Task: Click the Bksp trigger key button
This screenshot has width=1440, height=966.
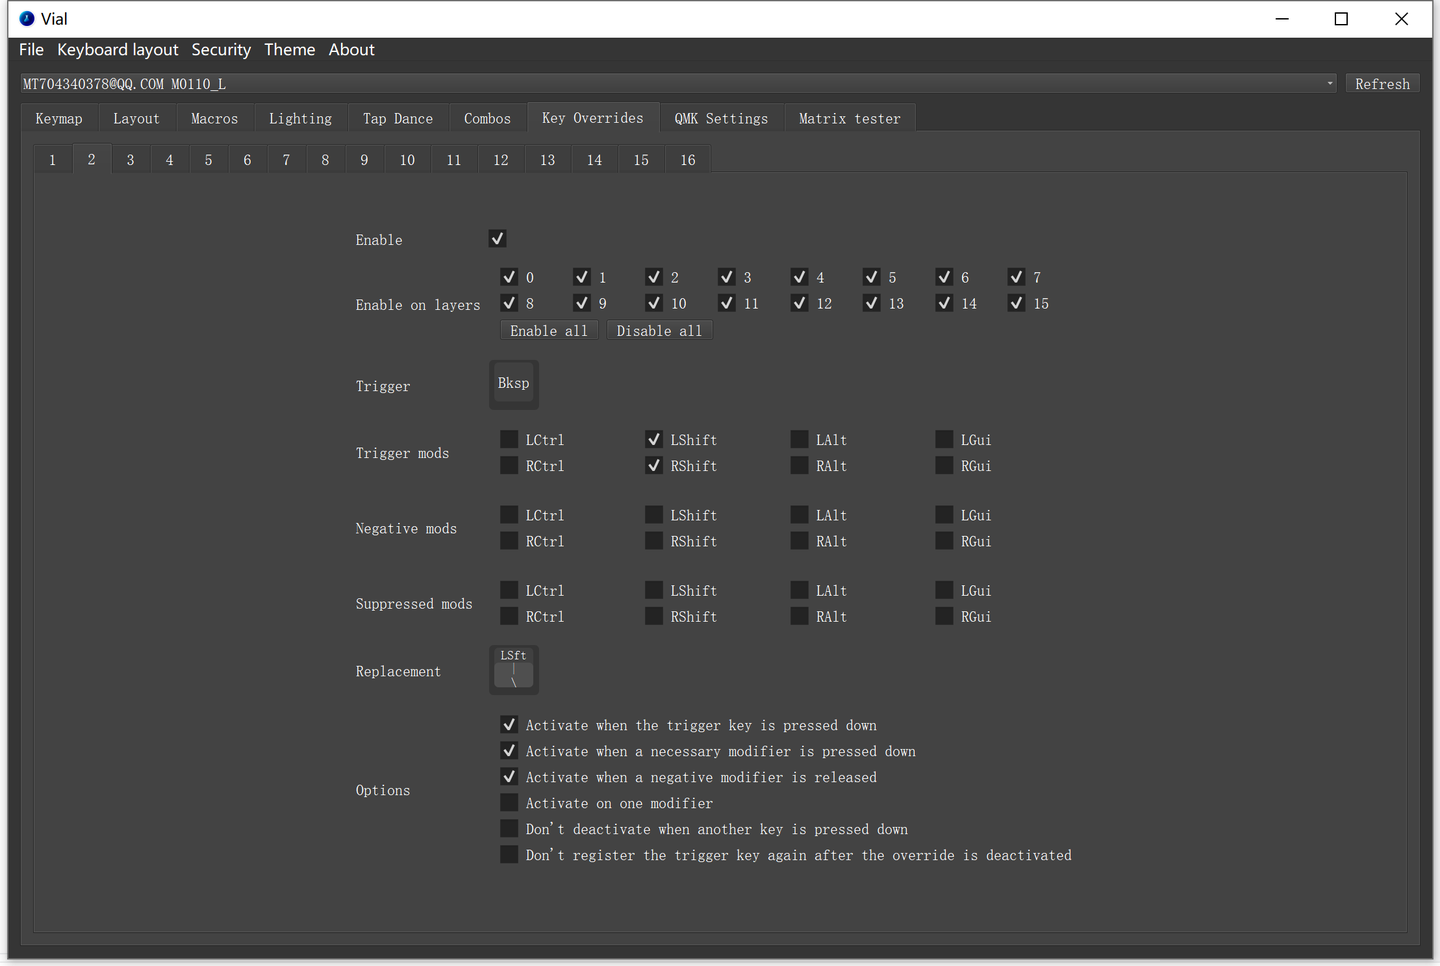Action: tap(513, 385)
